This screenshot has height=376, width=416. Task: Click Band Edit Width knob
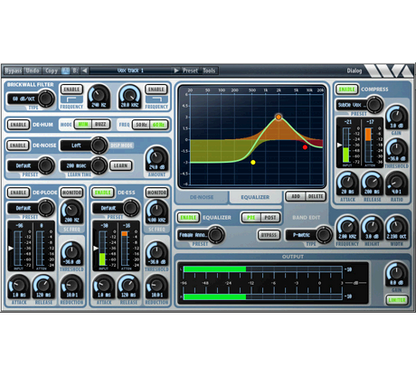pyautogui.click(x=397, y=228)
